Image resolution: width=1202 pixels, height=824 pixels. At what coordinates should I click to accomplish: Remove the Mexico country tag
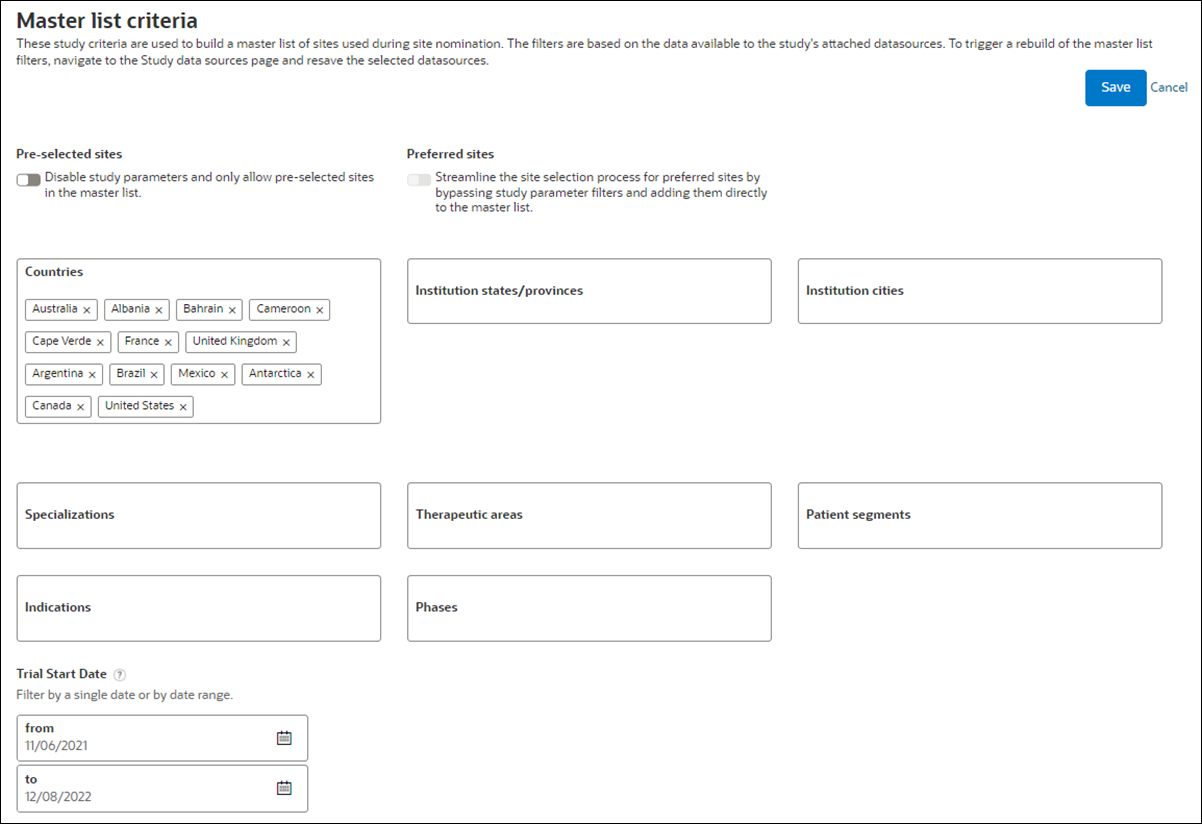coord(224,374)
